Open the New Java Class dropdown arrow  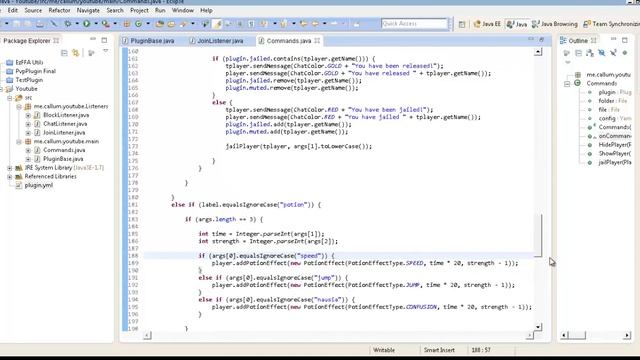pyautogui.click(x=148, y=24)
